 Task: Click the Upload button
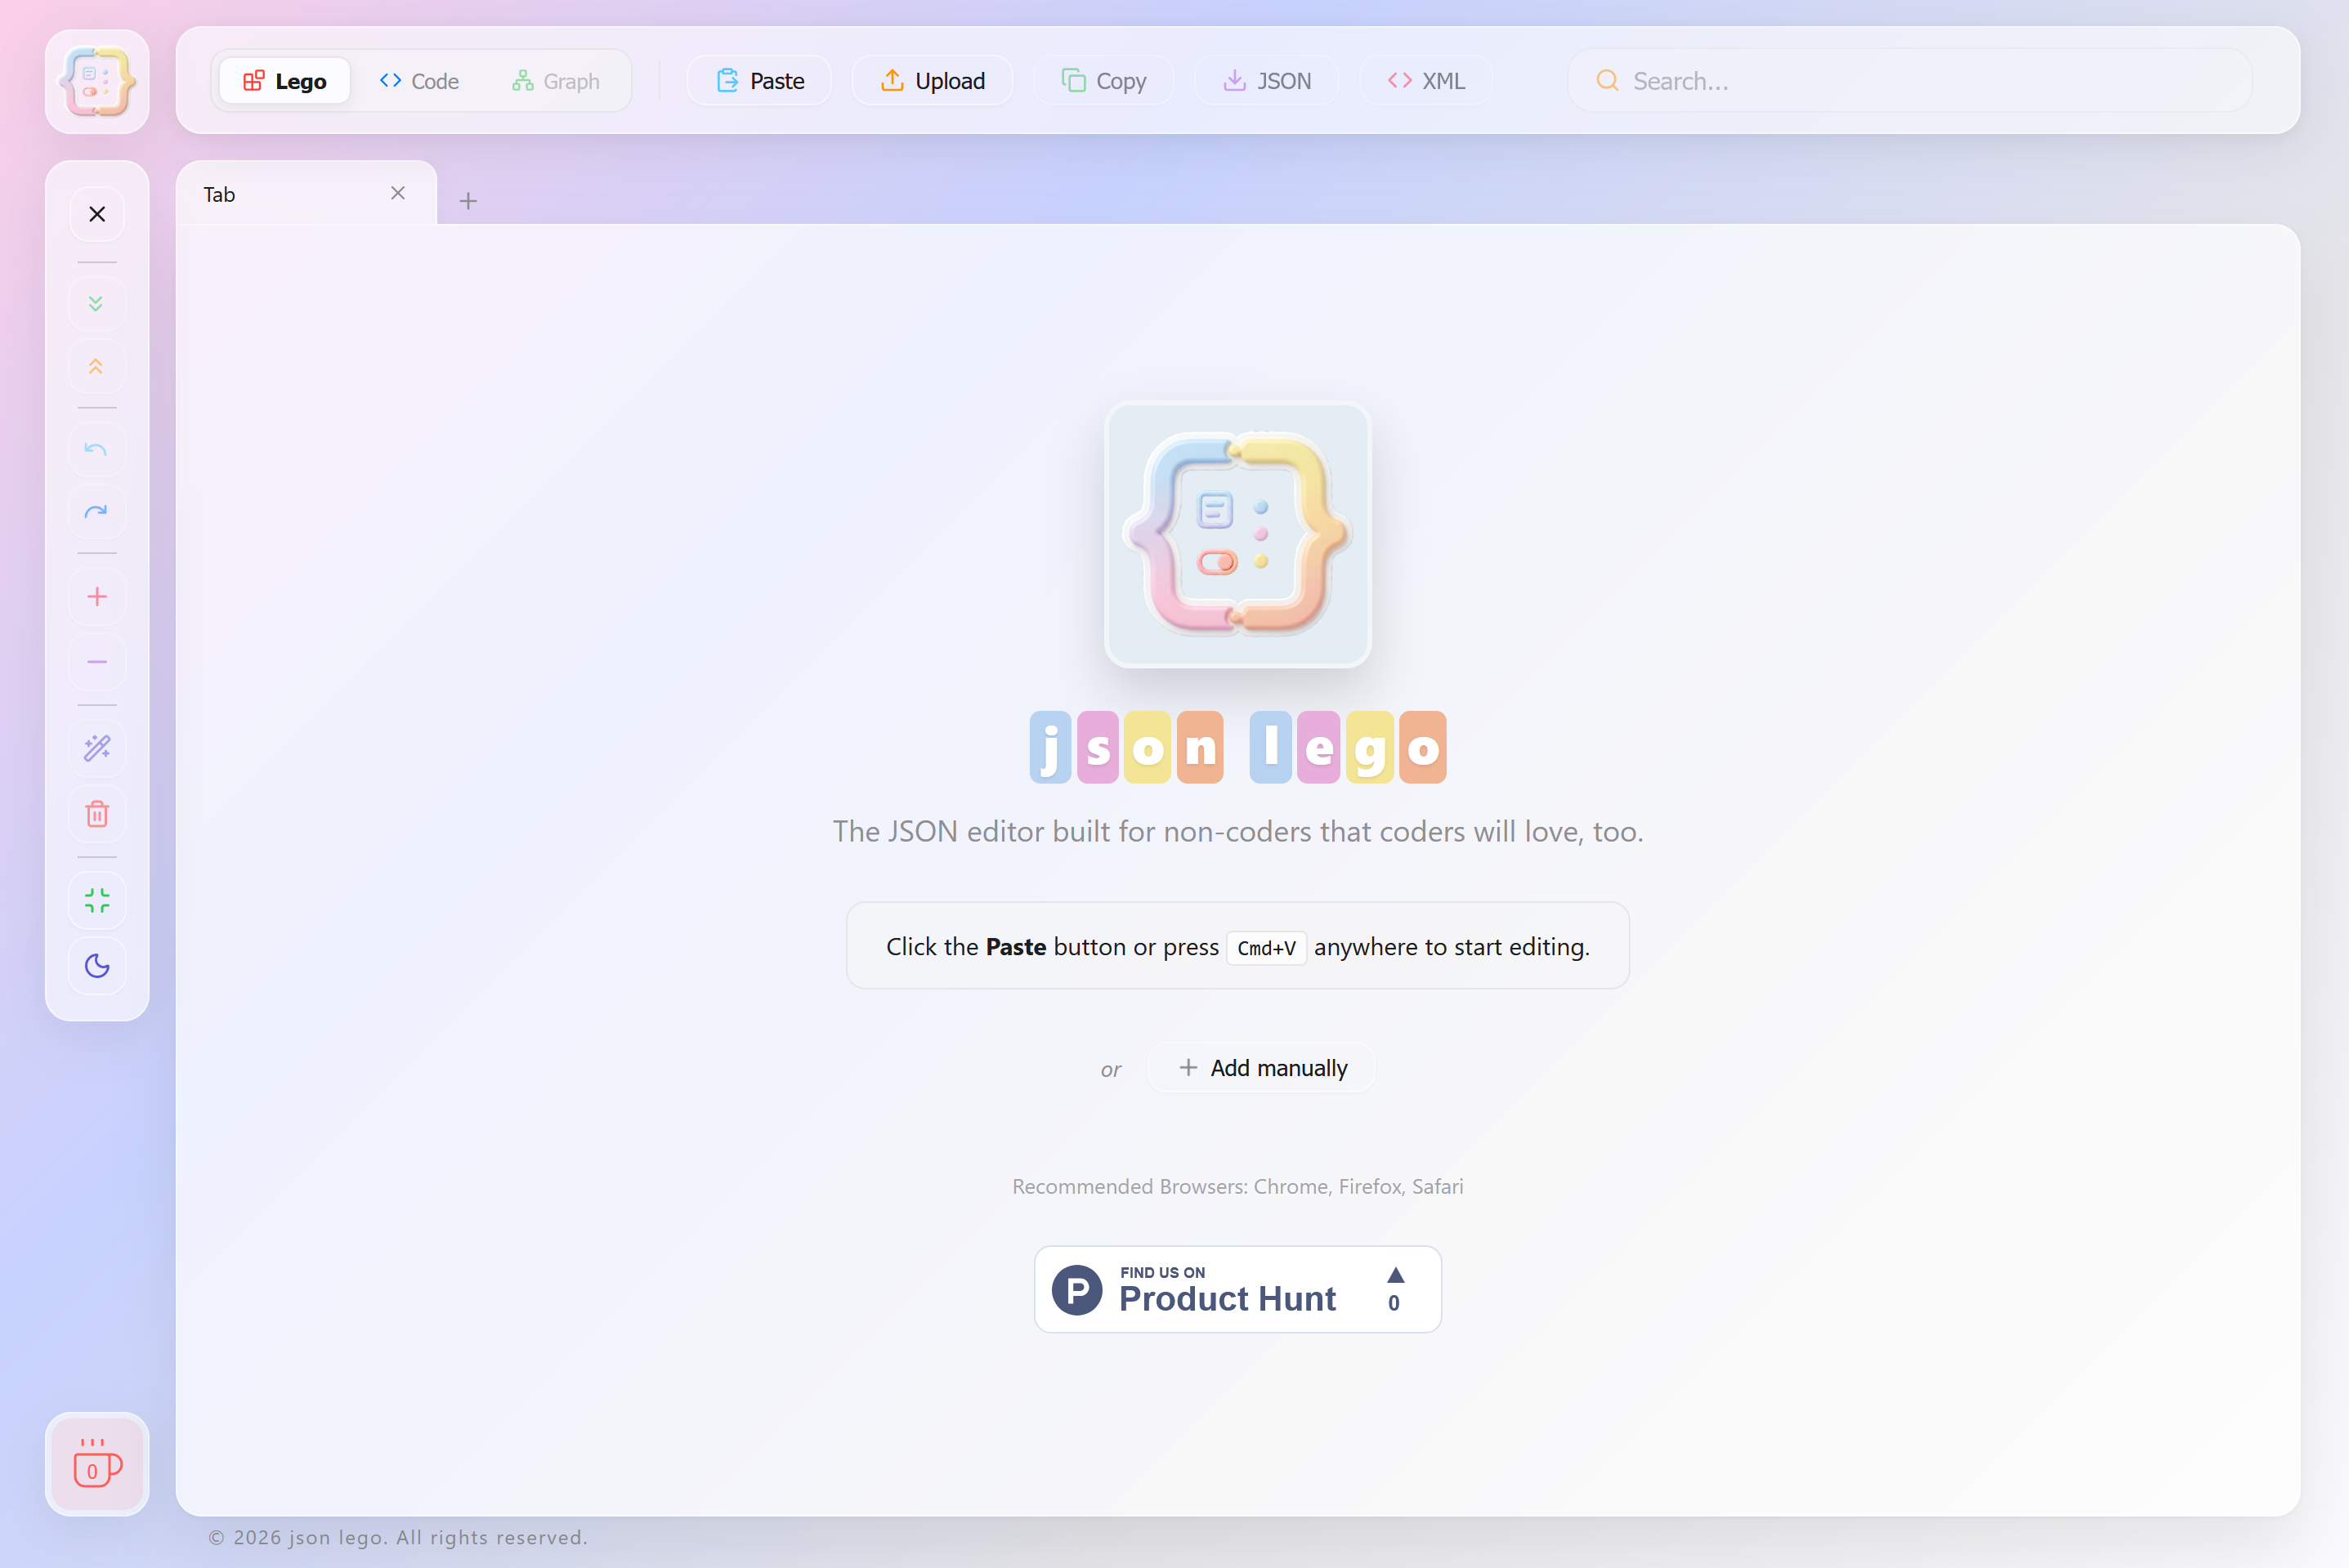[932, 81]
